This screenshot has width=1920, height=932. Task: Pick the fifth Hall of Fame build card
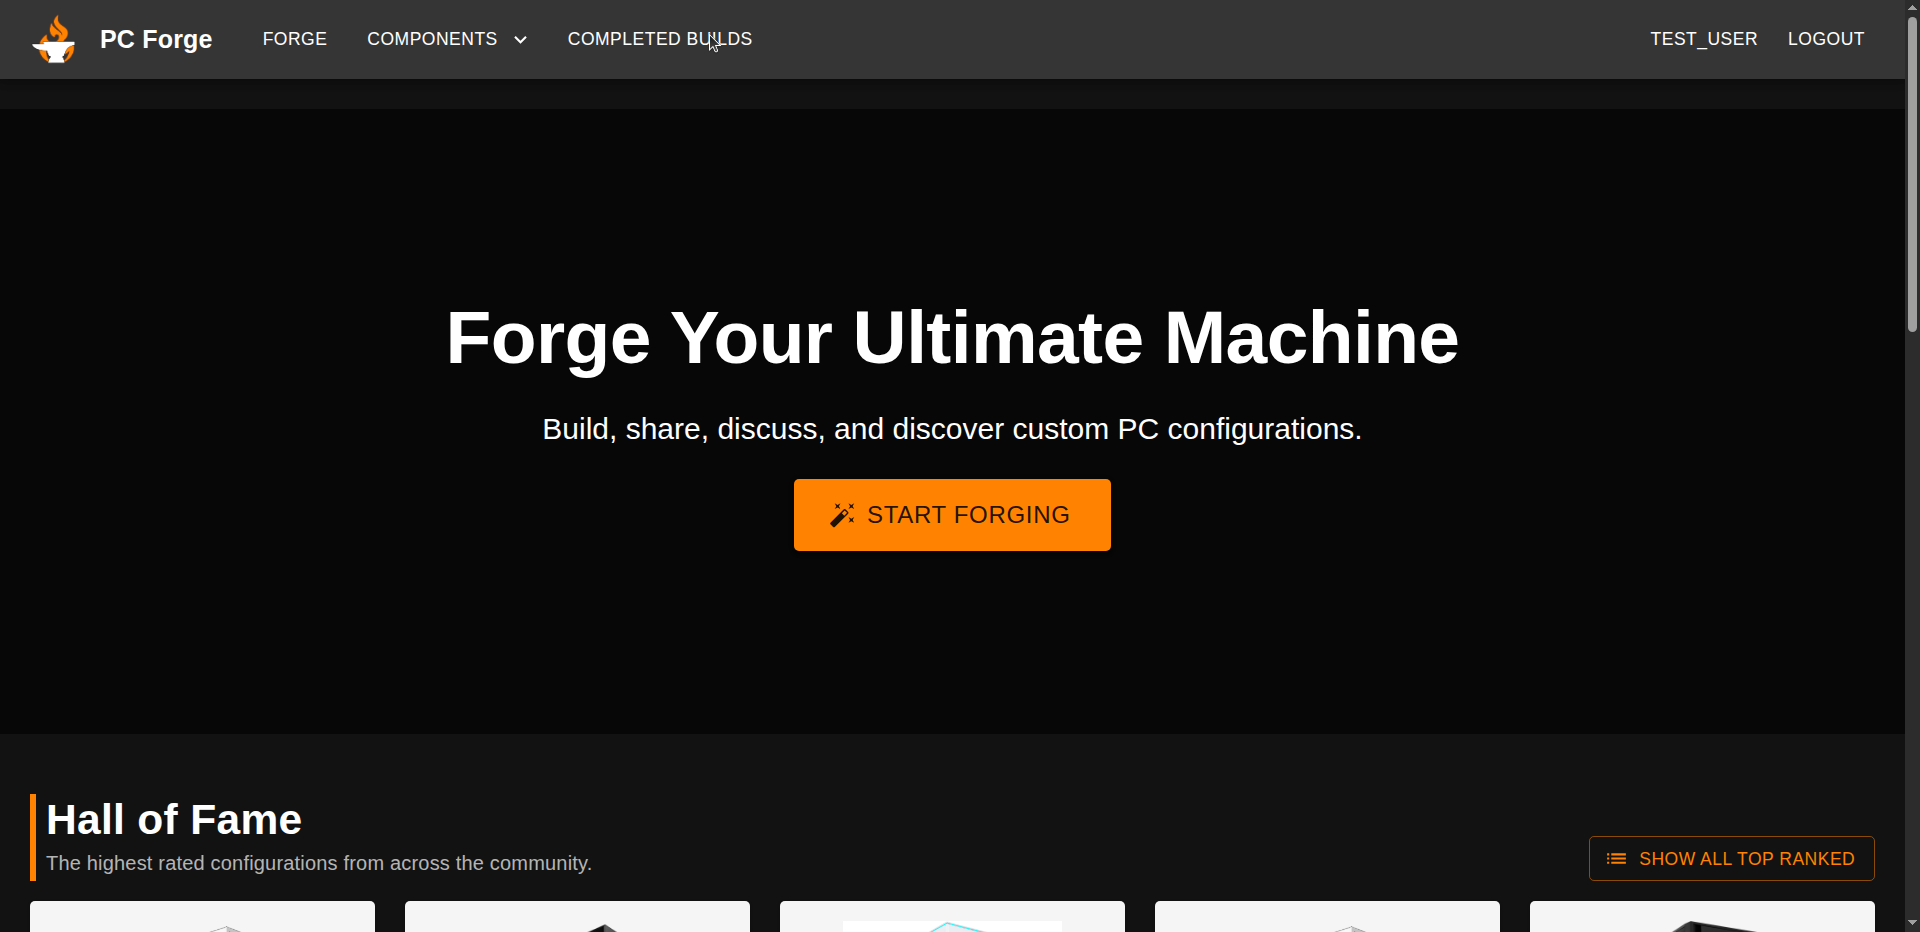click(x=1702, y=917)
